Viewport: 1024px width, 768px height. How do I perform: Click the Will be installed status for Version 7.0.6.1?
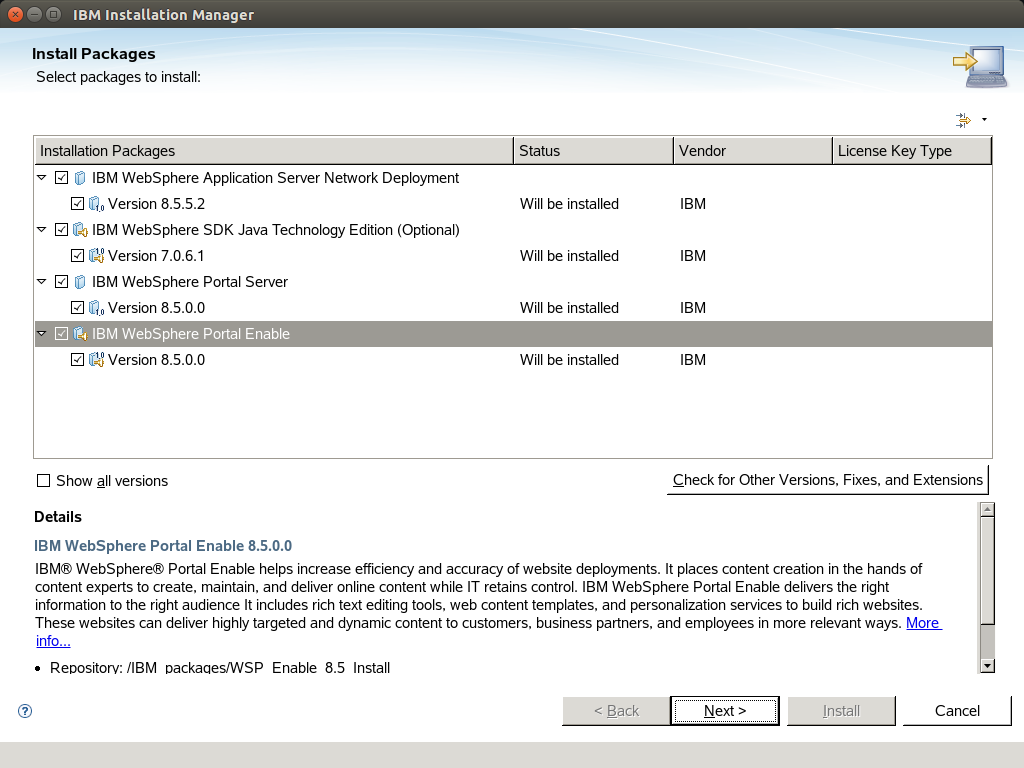coord(569,256)
